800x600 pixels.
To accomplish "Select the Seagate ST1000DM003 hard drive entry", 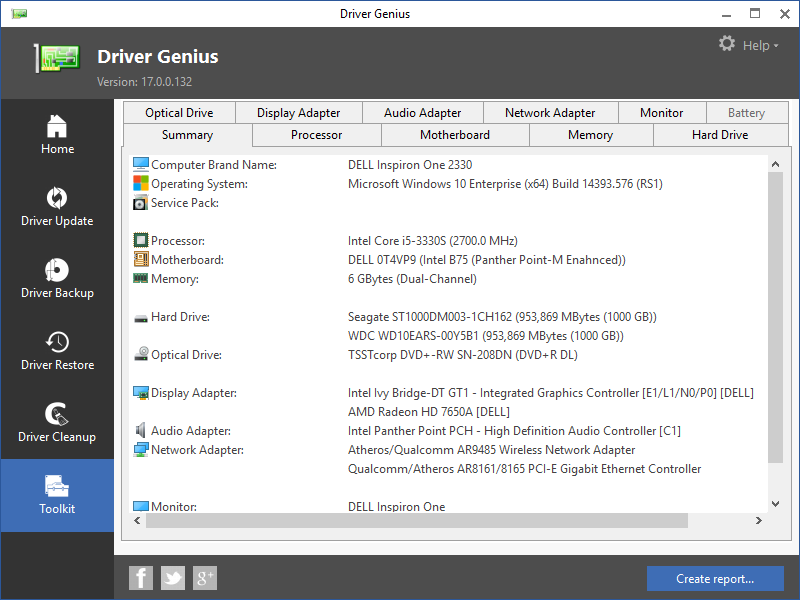I will tap(502, 317).
